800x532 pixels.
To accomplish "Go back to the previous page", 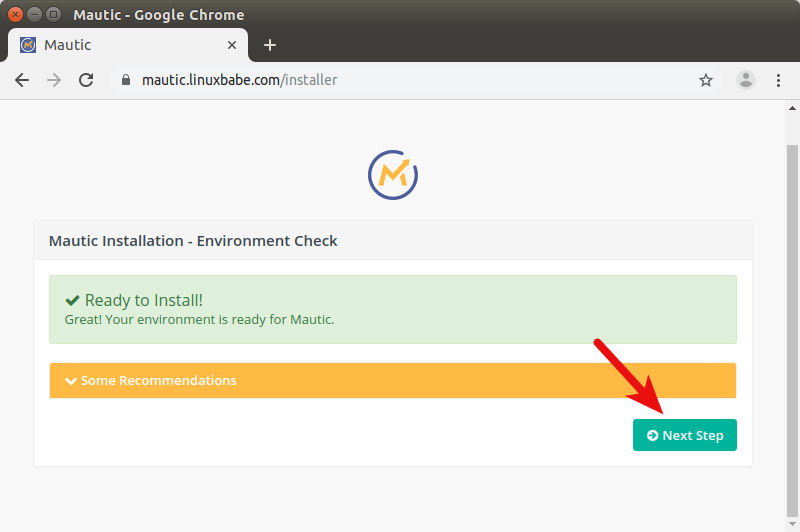I will pyautogui.click(x=22, y=80).
